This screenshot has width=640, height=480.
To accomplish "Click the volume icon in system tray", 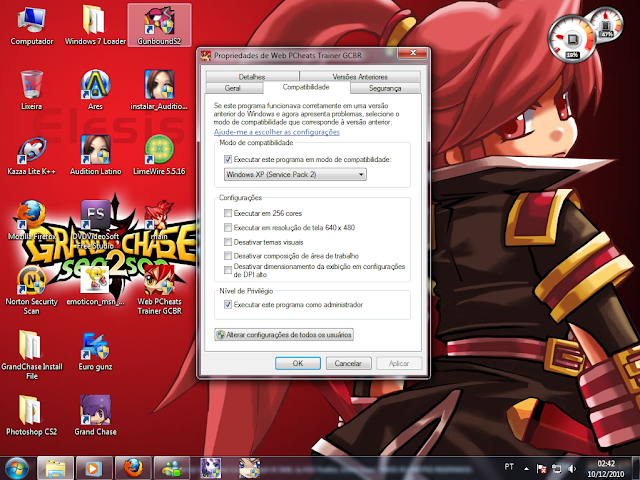I will pyautogui.click(x=572, y=469).
